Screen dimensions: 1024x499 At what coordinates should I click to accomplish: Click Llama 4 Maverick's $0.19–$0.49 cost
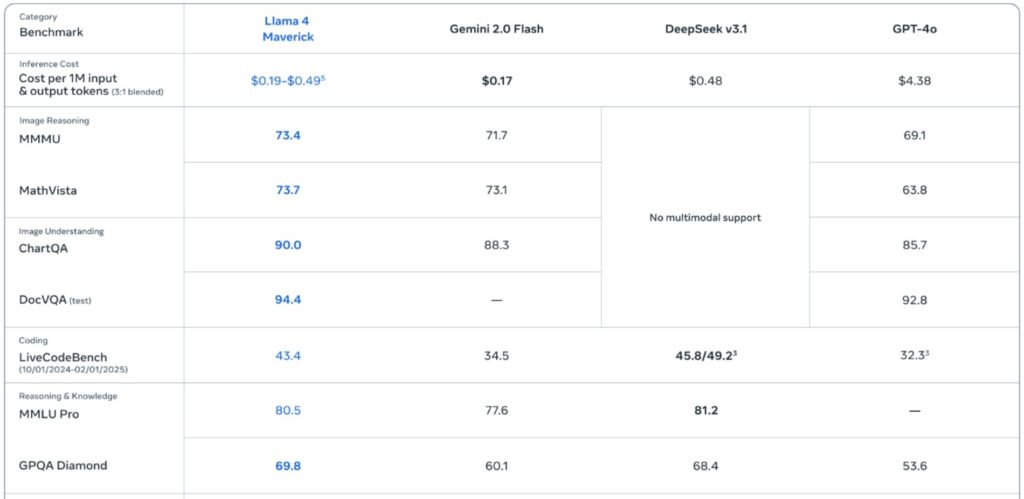[x=288, y=81]
